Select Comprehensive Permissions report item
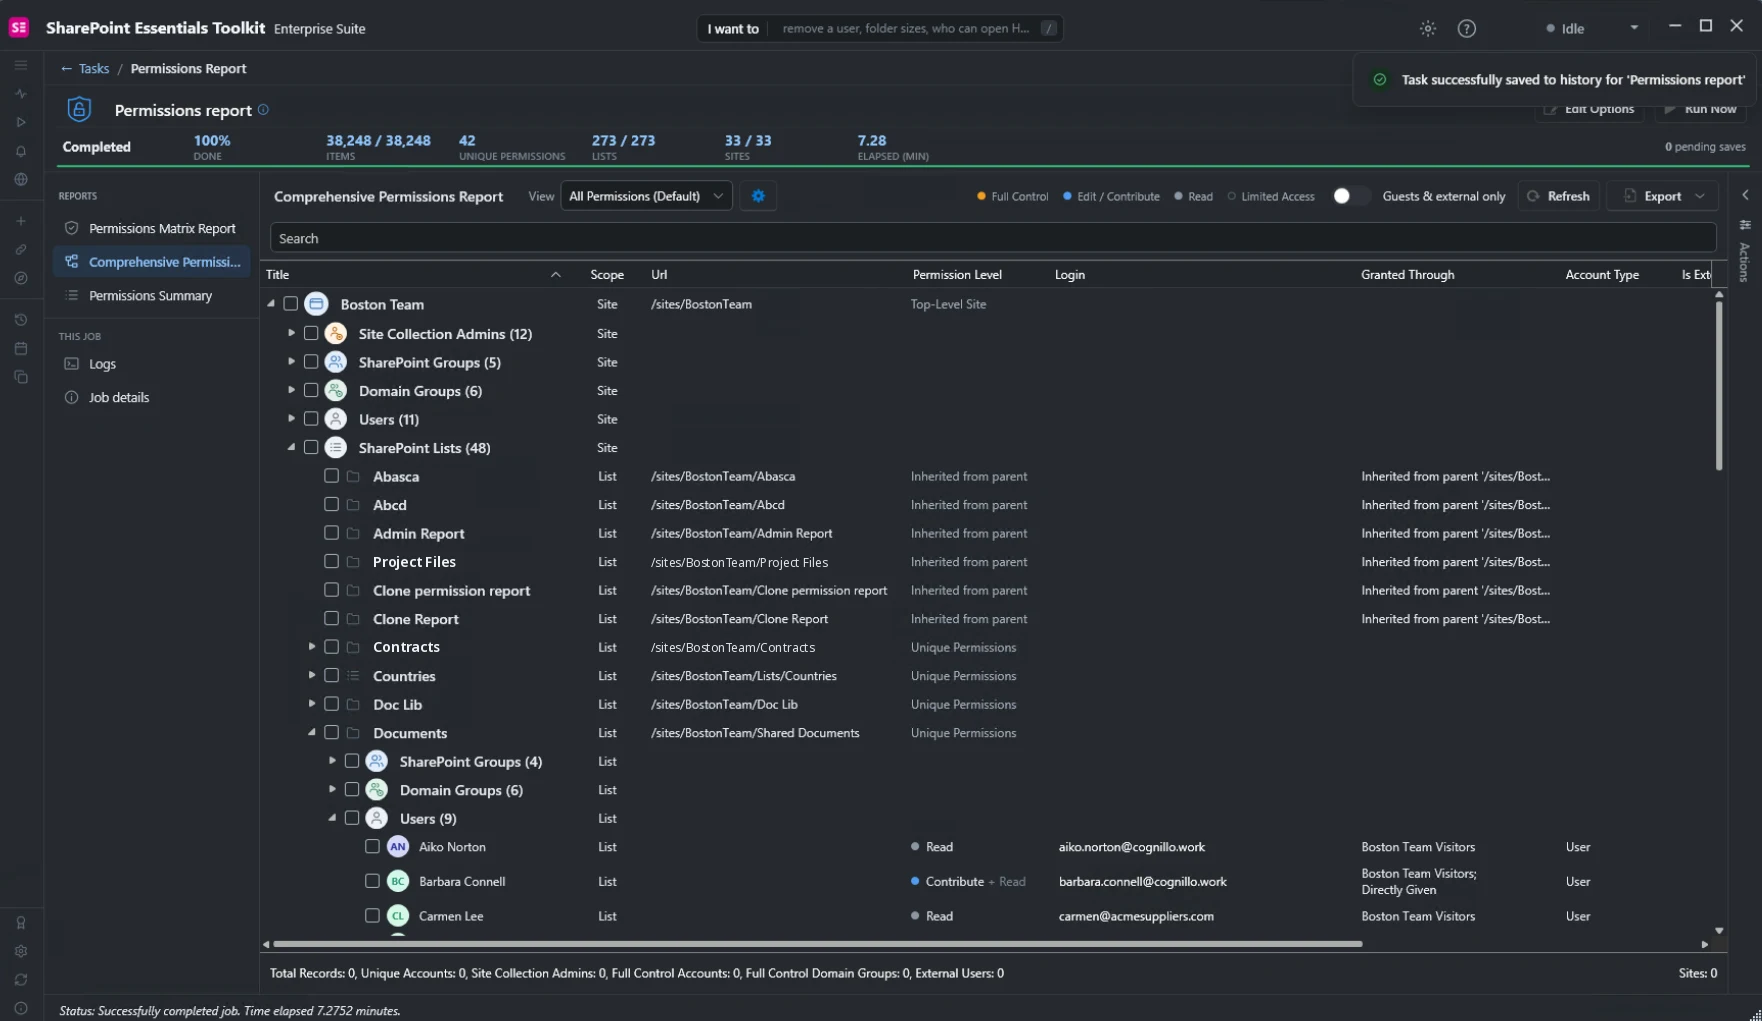The width and height of the screenshot is (1762, 1021). click(152, 262)
